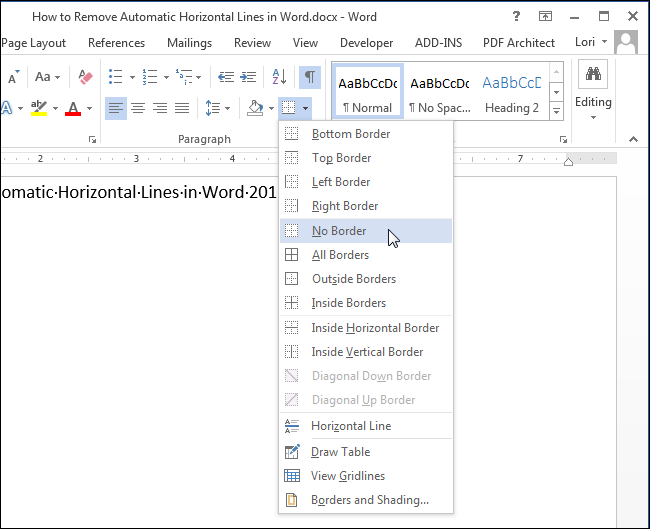The width and height of the screenshot is (650, 529).
Task: Click the user profile picture
Action: (626, 42)
